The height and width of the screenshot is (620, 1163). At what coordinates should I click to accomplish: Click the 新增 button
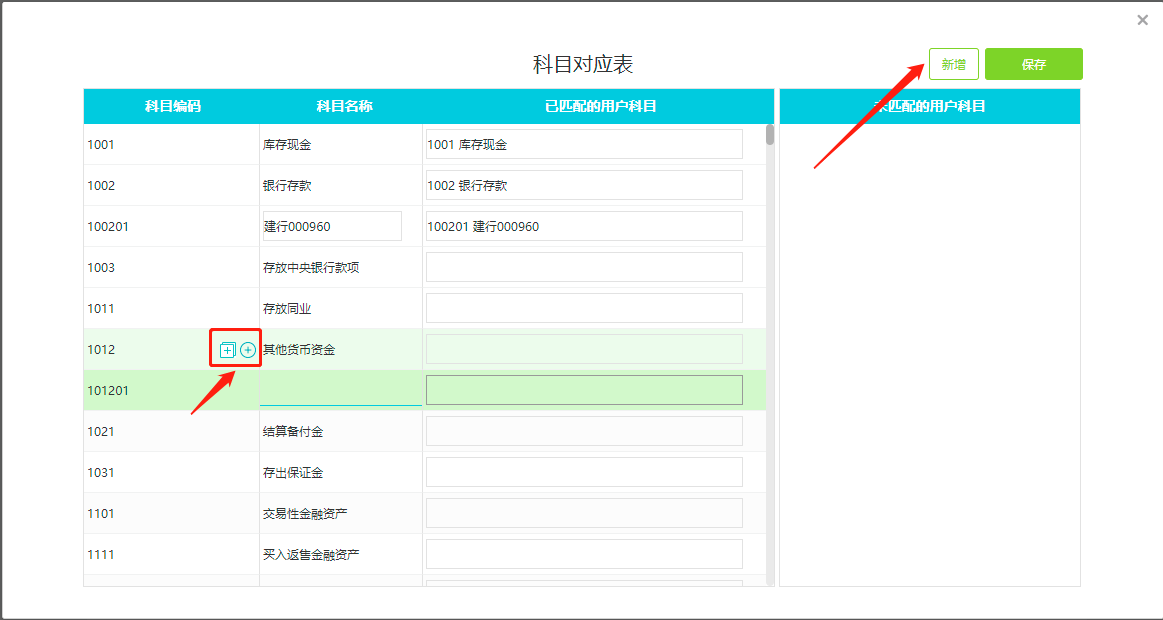coord(954,65)
